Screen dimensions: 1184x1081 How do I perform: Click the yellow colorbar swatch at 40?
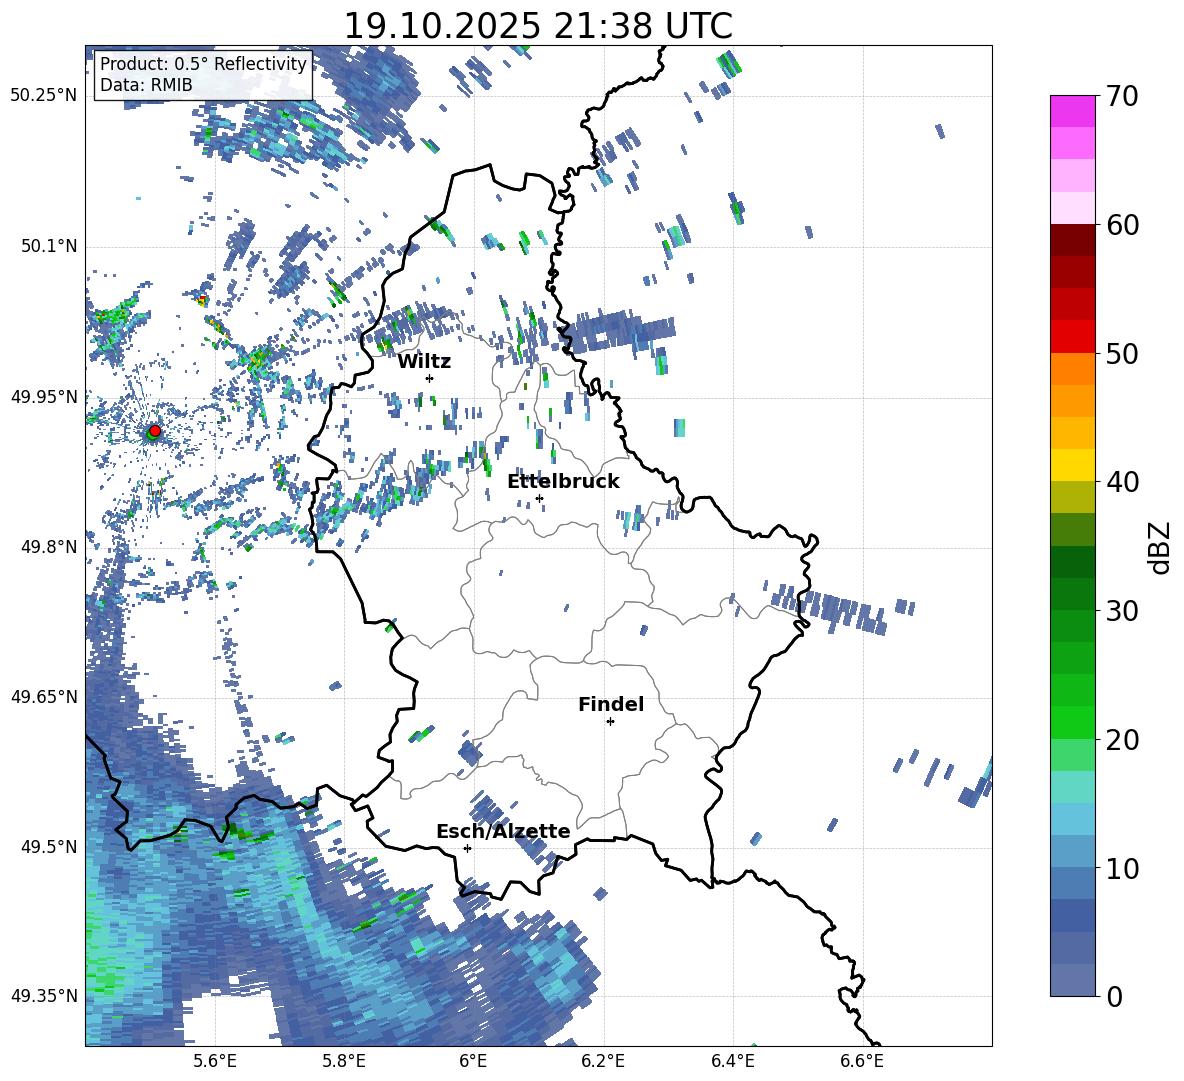coord(1073,465)
